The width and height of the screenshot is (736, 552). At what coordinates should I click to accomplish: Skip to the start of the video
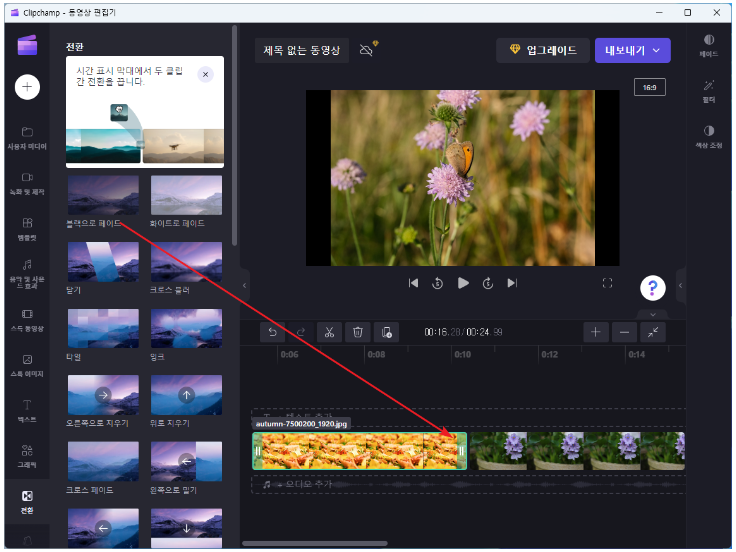tap(413, 283)
